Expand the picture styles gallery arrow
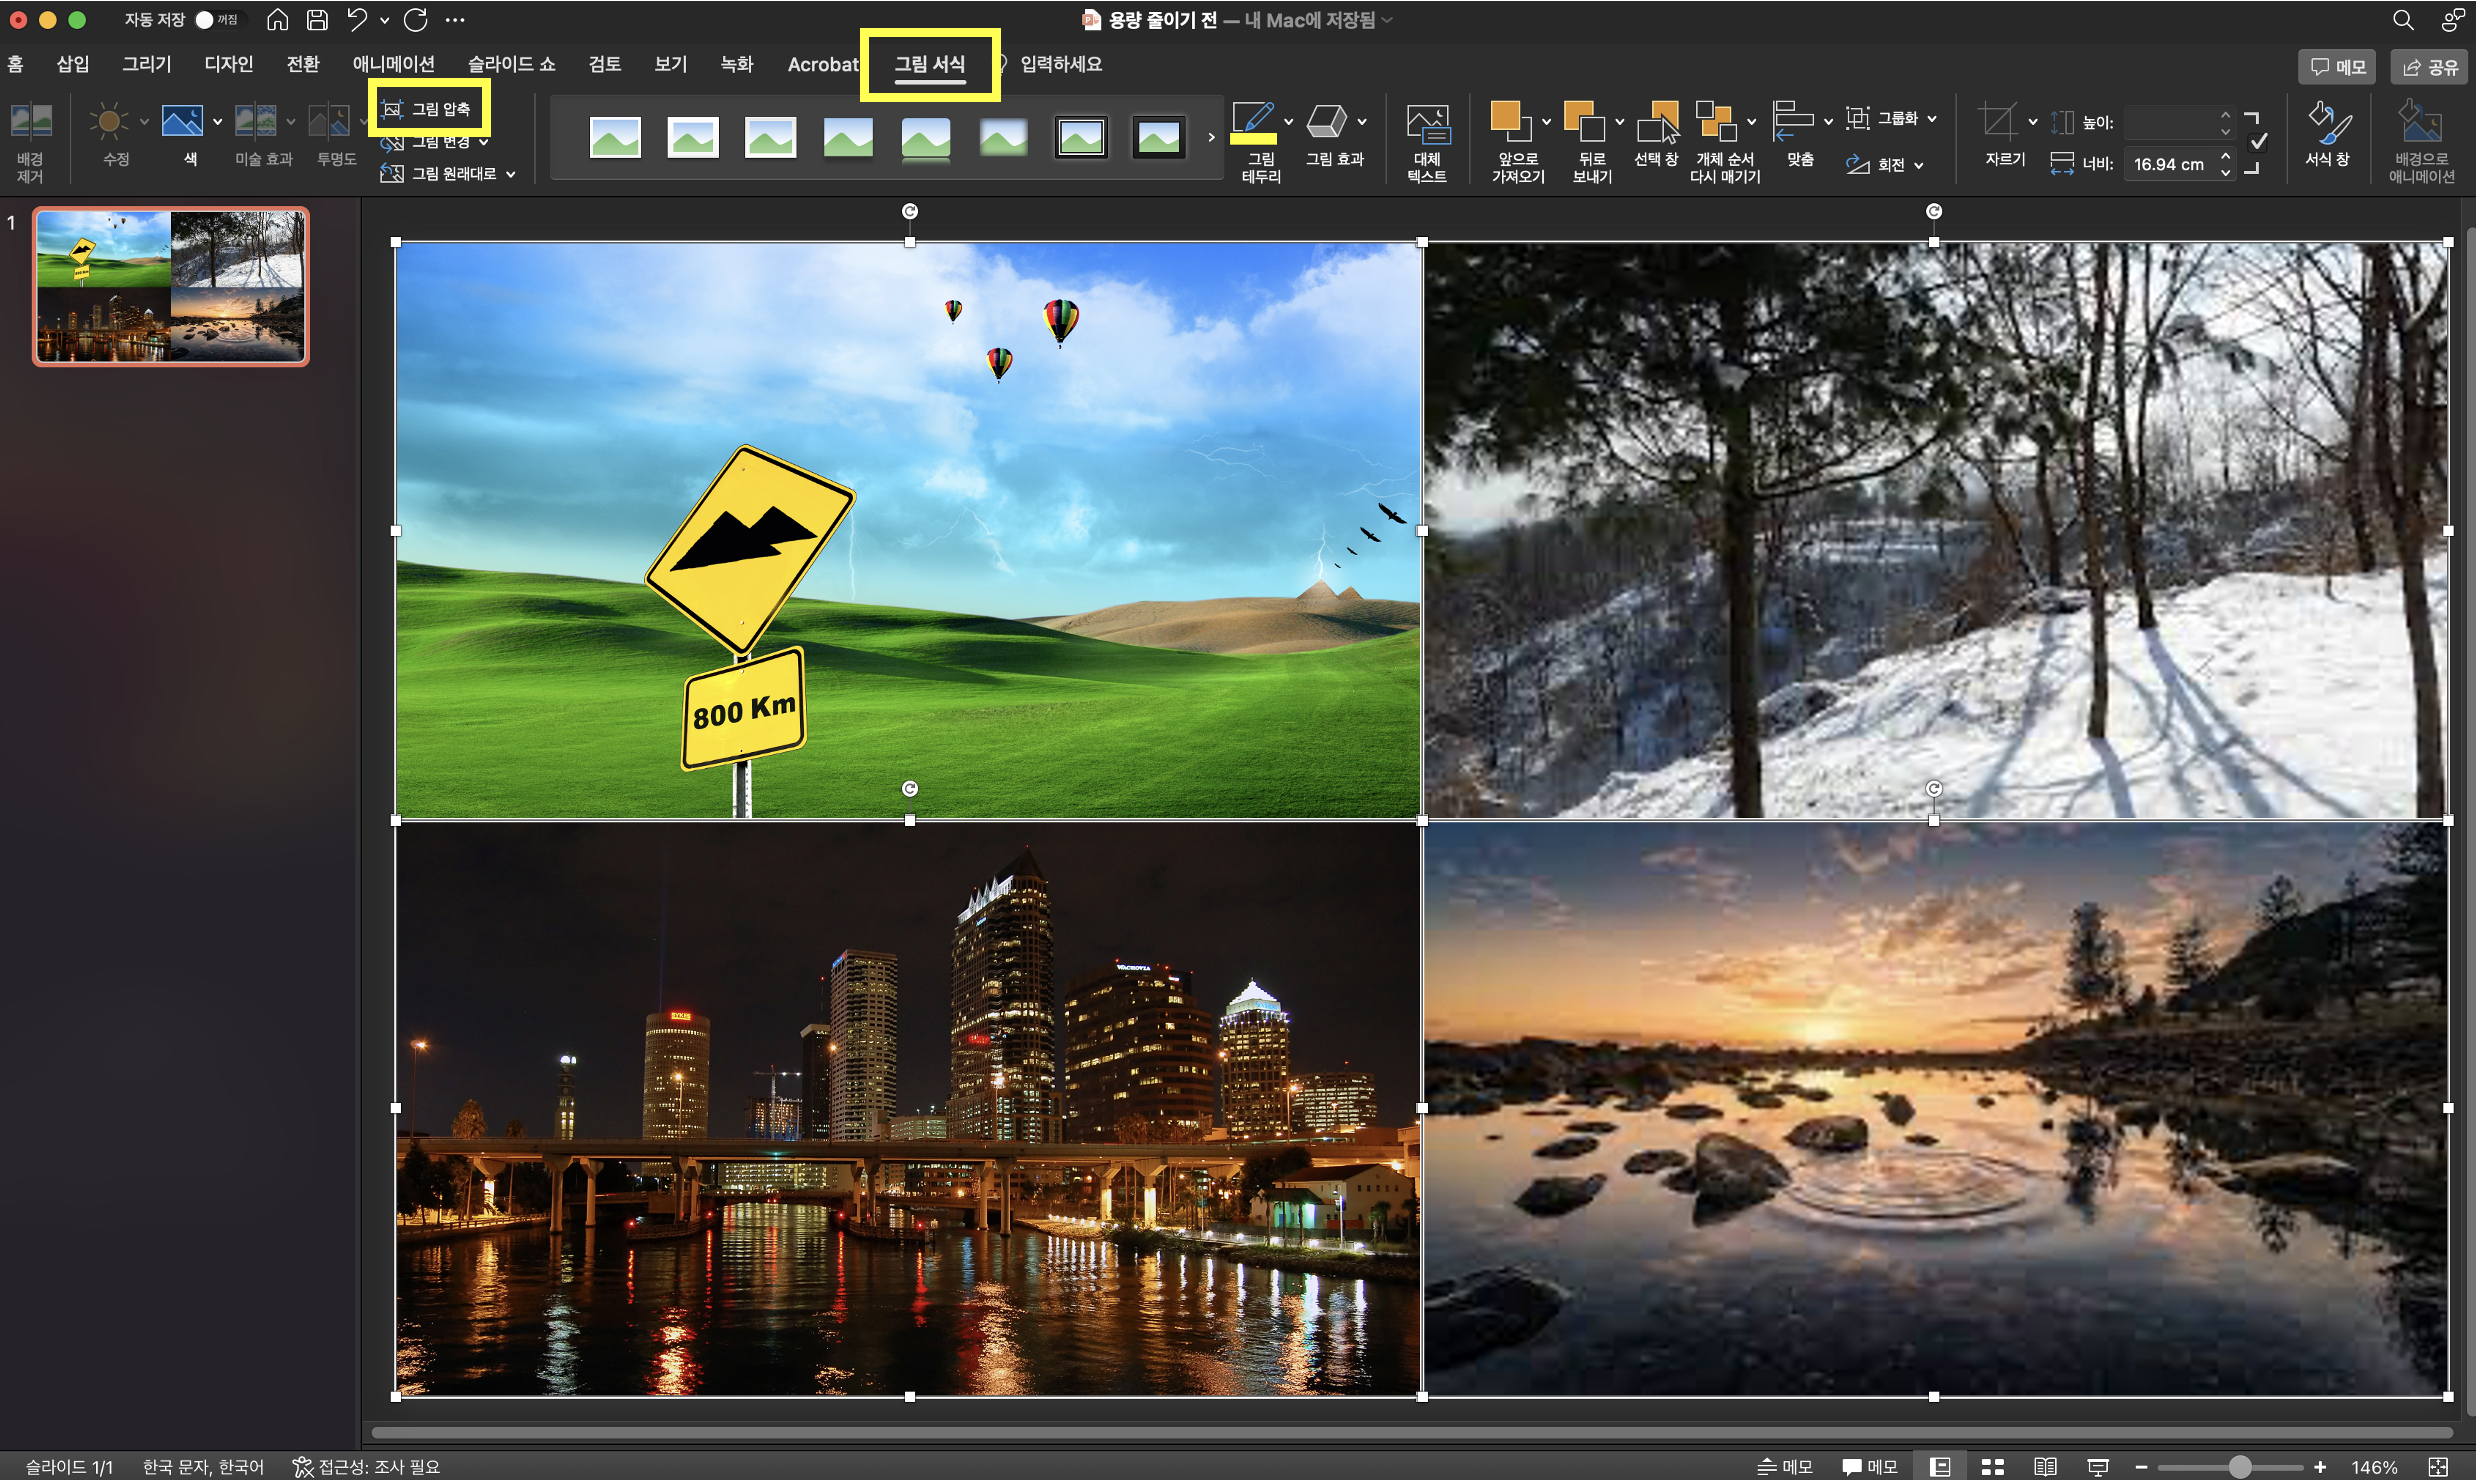Screen dimensions: 2476x1480 [x=1211, y=137]
